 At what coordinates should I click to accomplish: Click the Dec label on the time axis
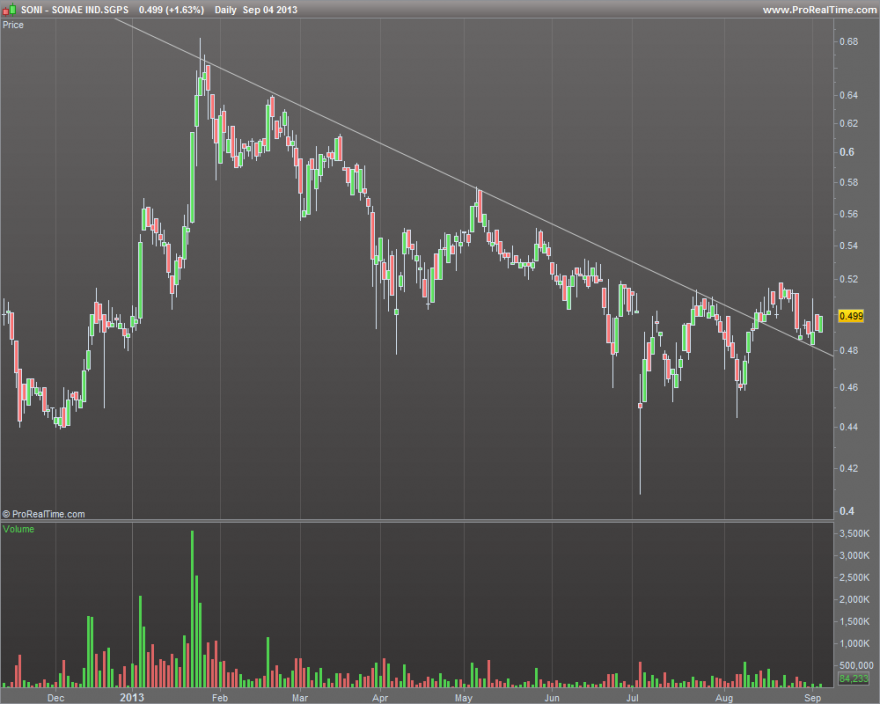[56, 698]
